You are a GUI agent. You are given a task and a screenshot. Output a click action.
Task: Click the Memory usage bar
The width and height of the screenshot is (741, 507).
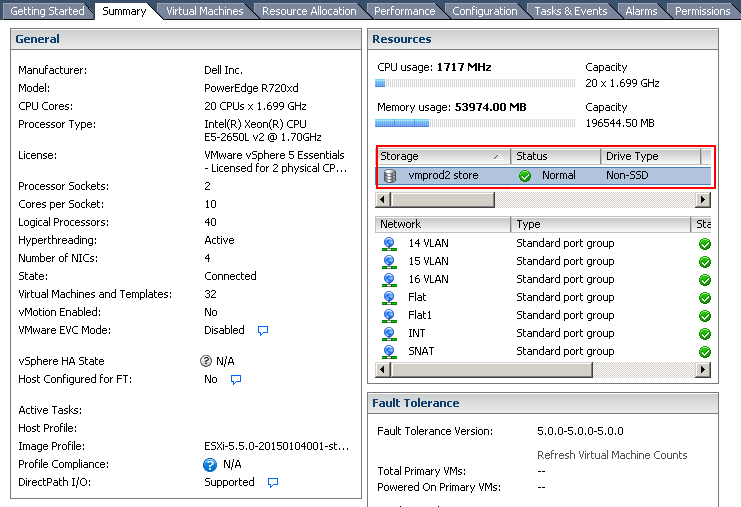pos(475,123)
